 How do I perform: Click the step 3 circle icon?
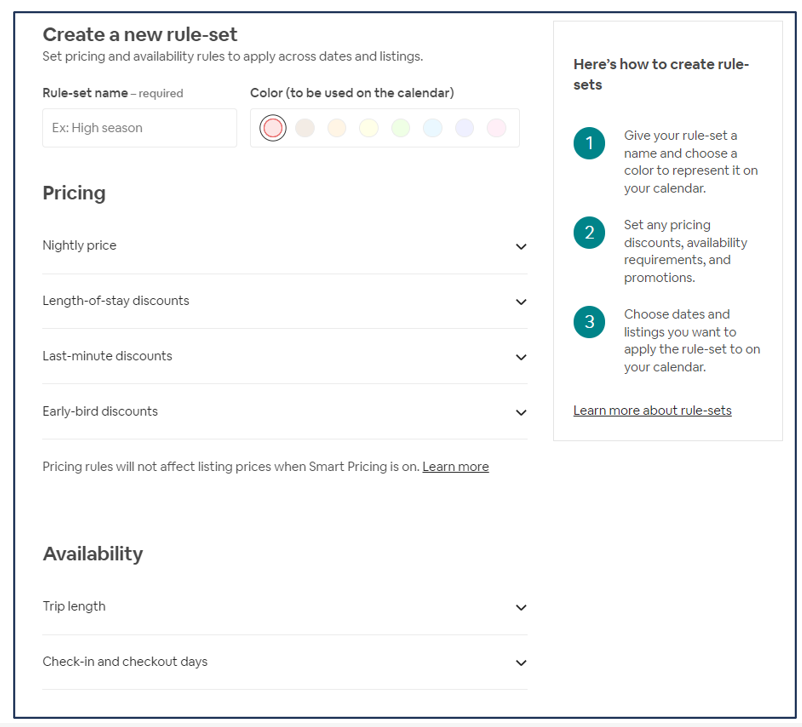coord(589,322)
